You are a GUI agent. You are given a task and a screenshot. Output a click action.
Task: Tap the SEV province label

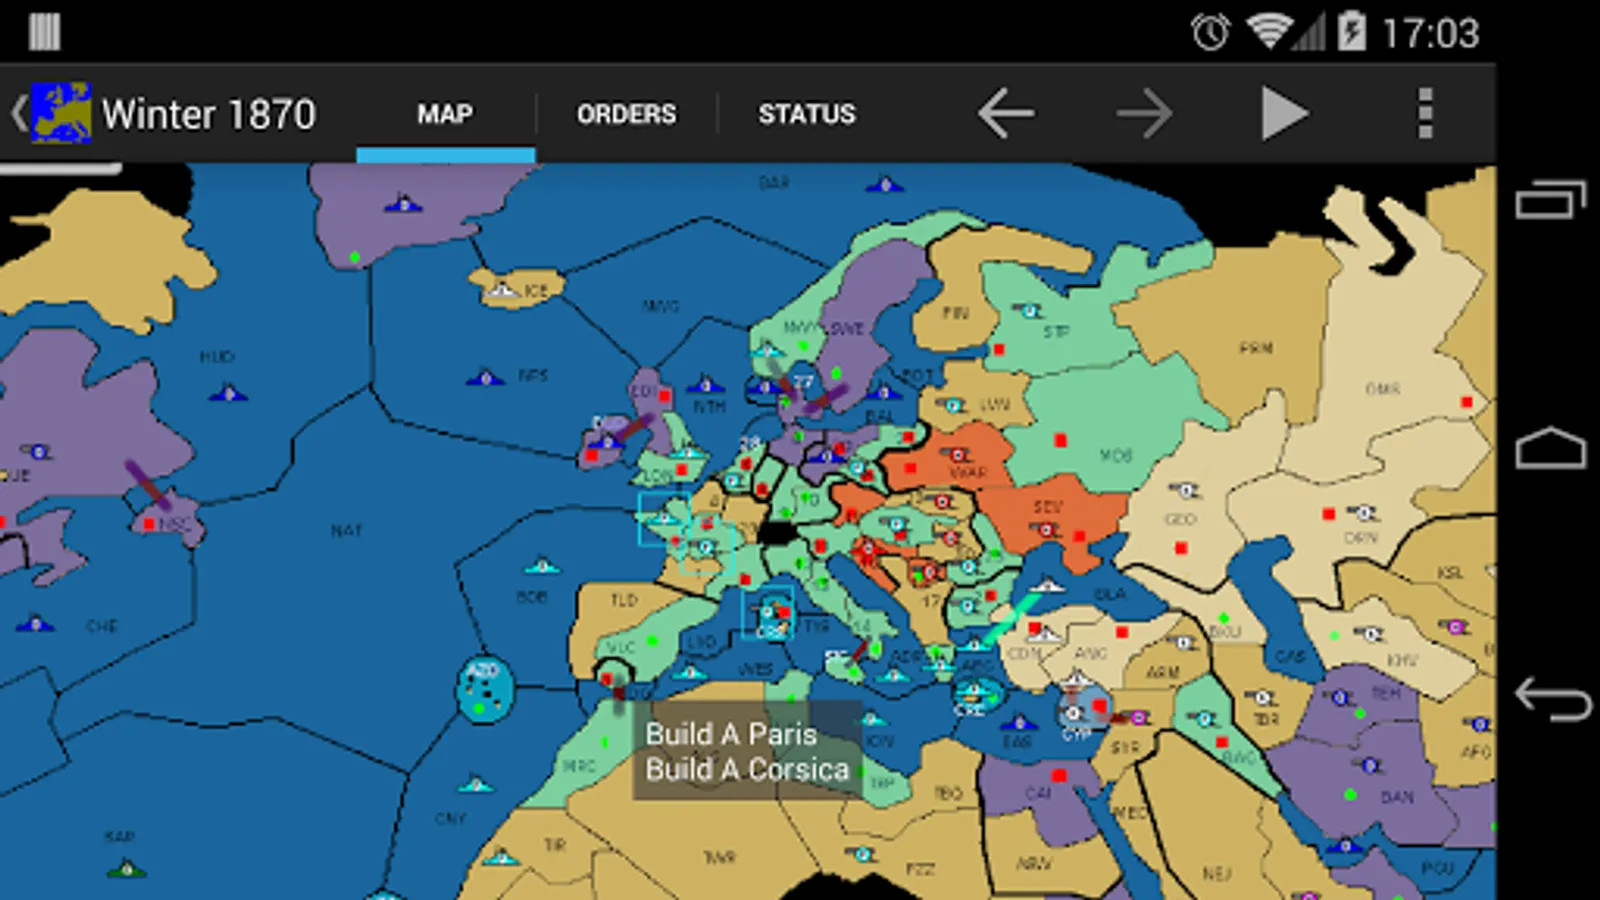point(1048,507)
